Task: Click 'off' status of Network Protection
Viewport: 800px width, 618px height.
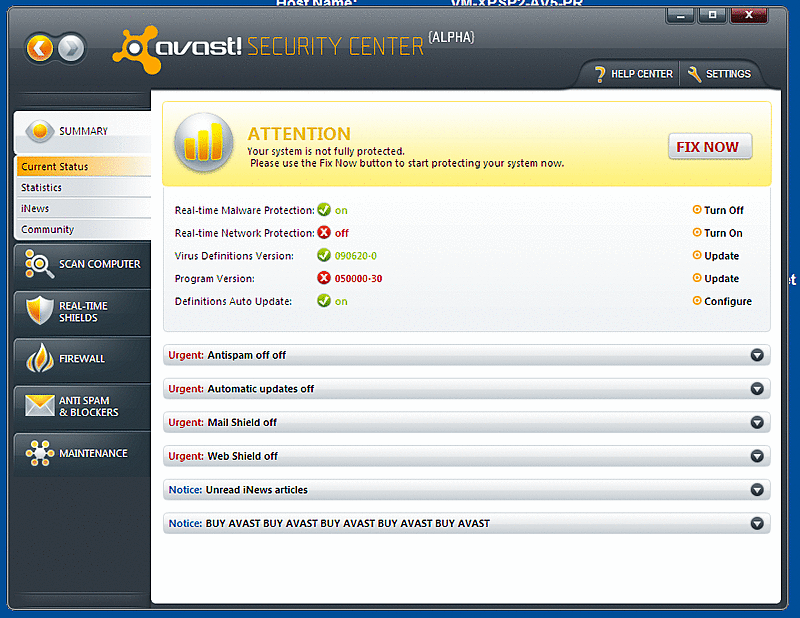Action: 341,233
